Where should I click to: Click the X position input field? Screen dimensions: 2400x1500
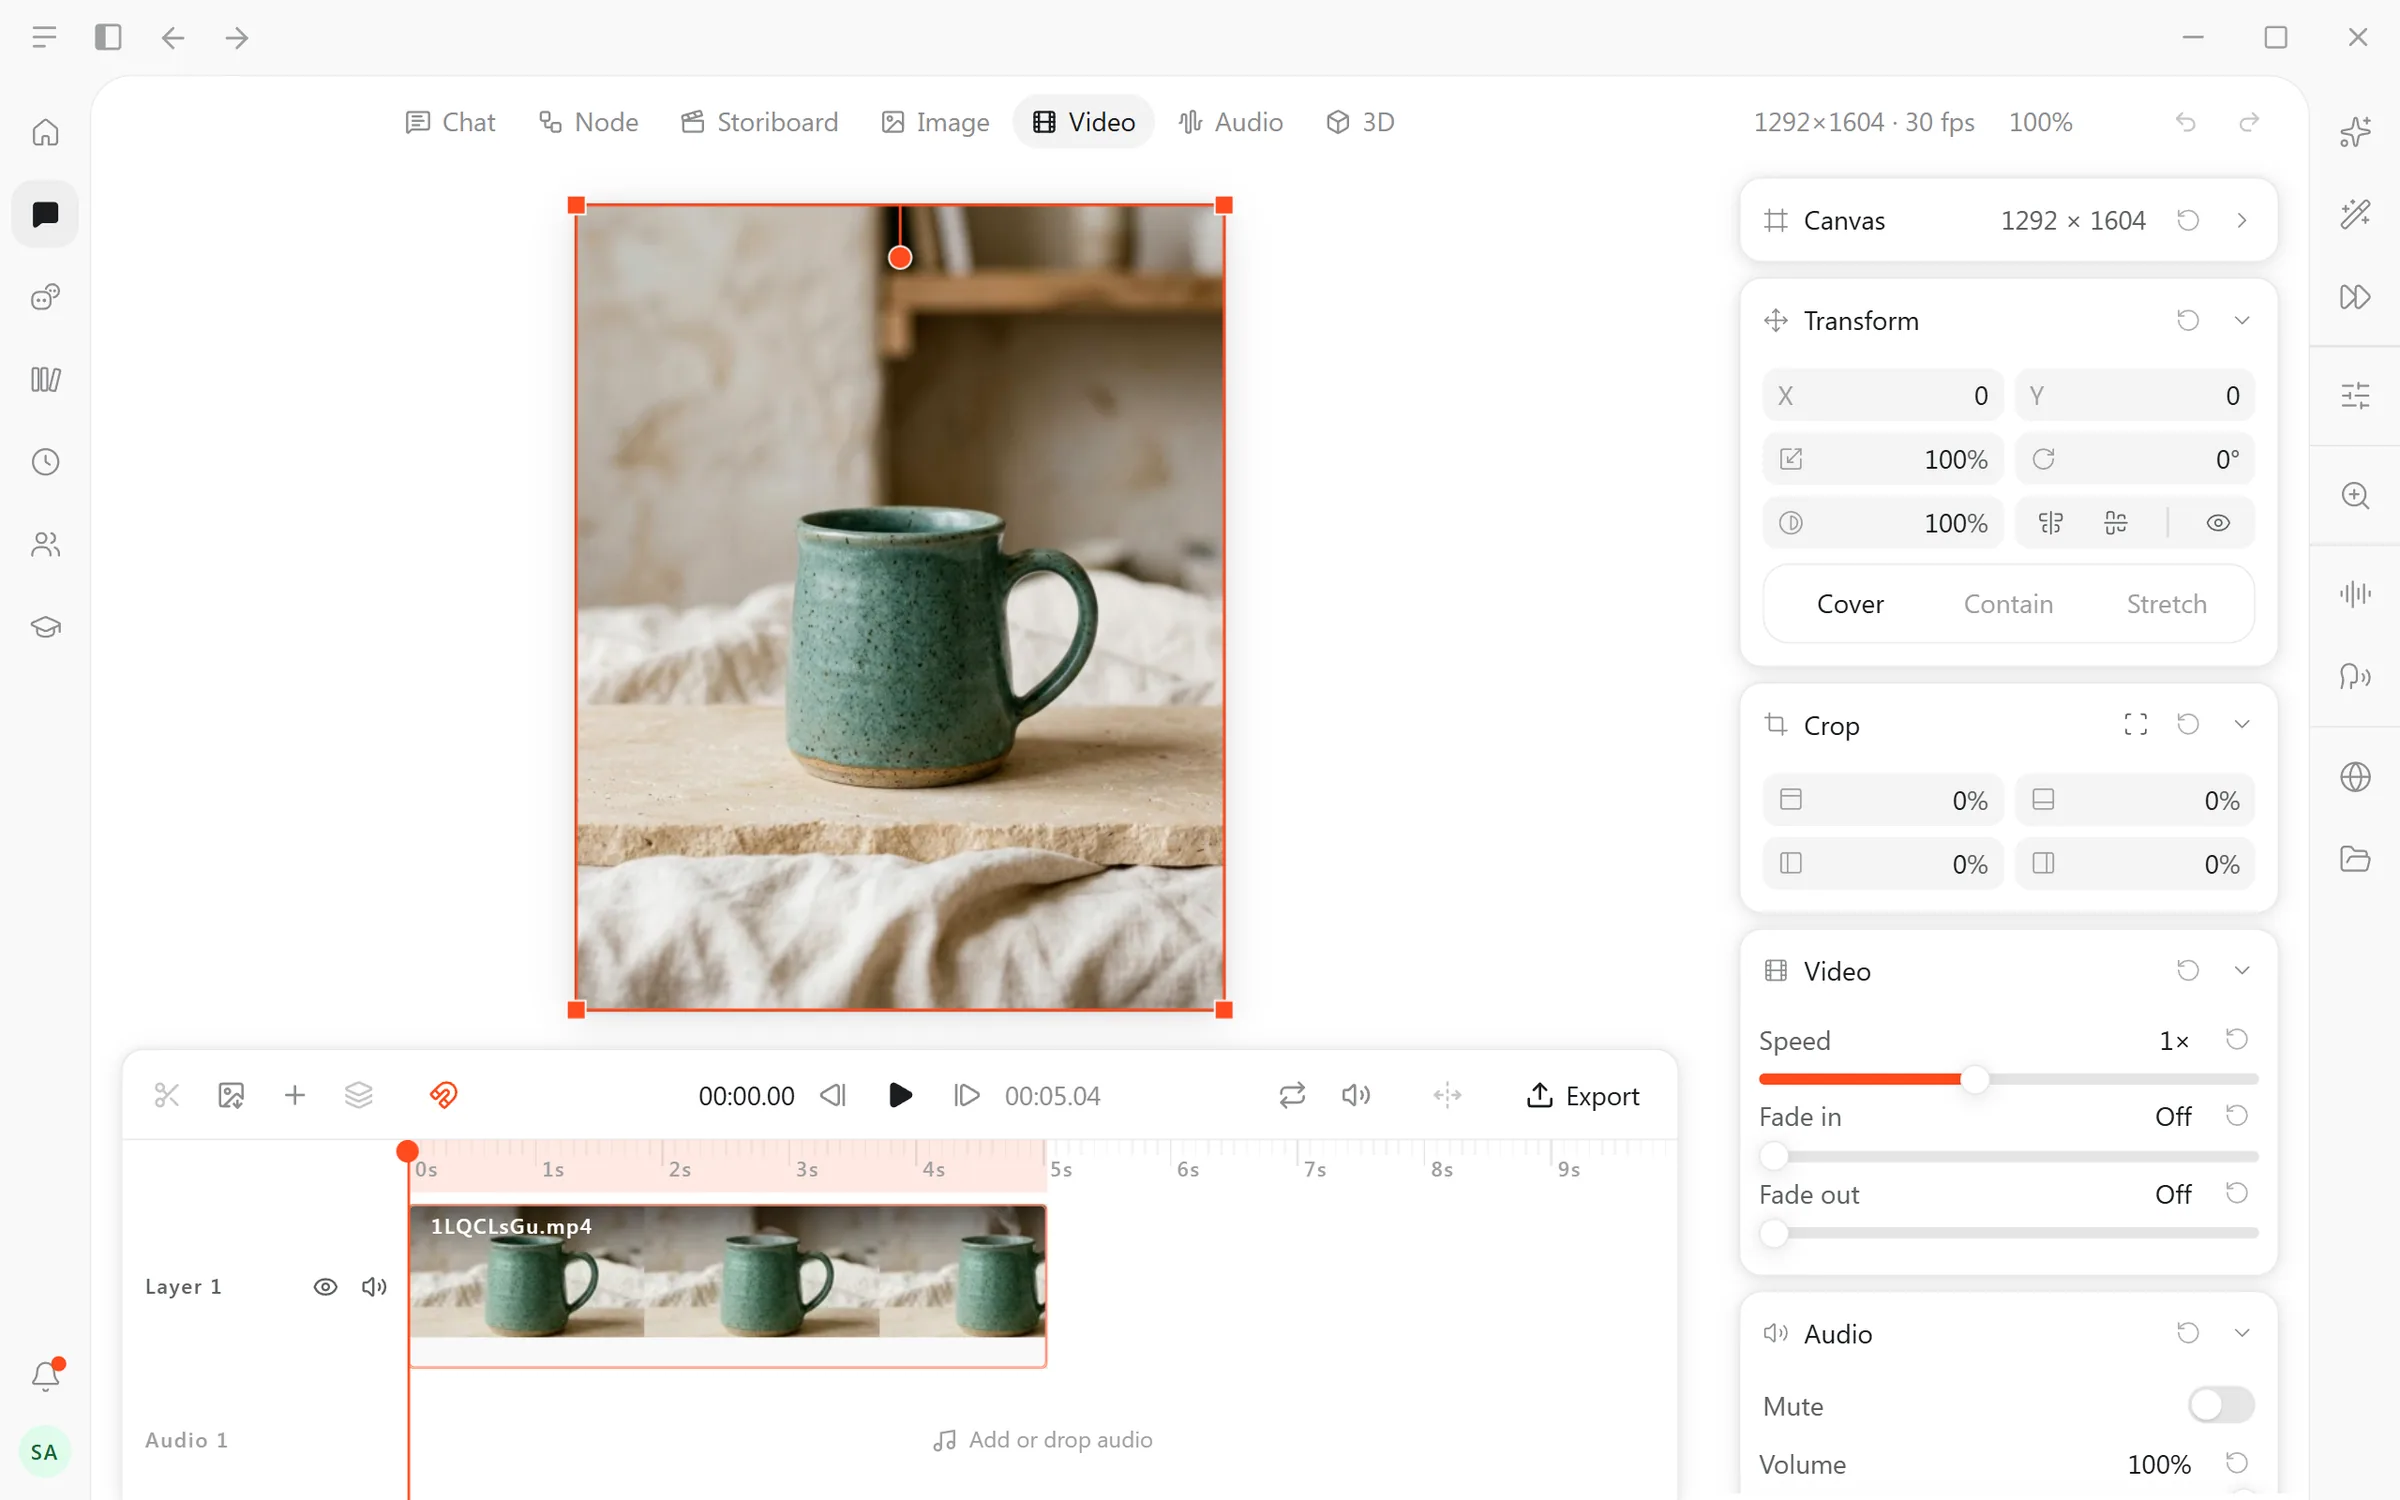1882,396
